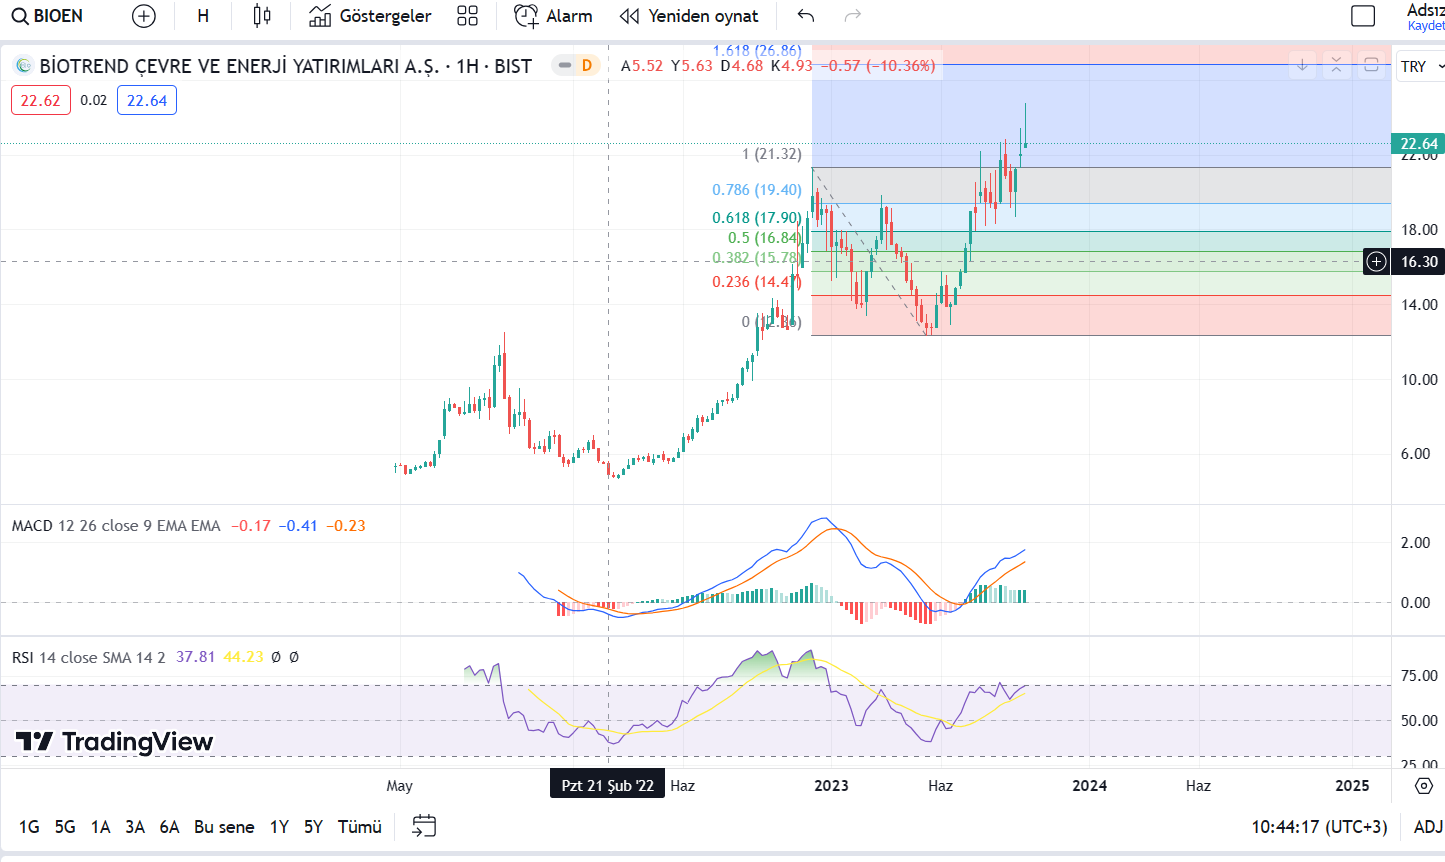Open the 10:44:17 (UTC+3) timezone menu

tap(1319, 827)
